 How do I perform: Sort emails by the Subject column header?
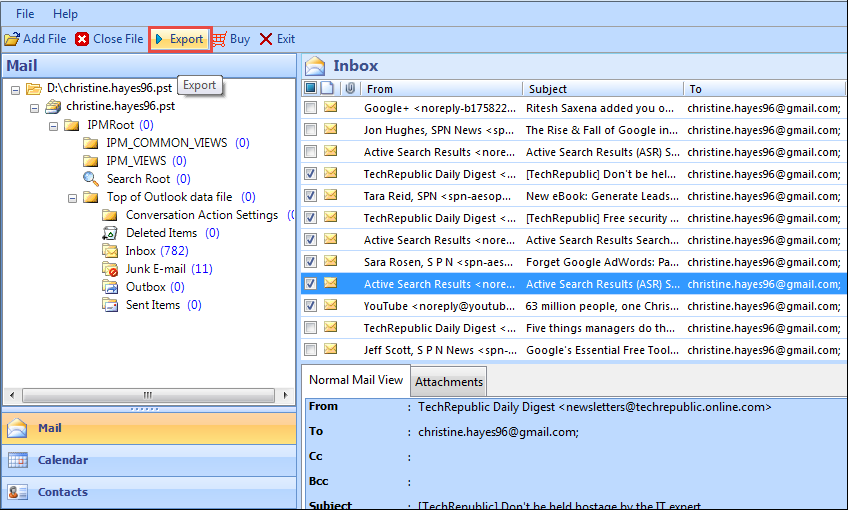click(x=548, y=89)
